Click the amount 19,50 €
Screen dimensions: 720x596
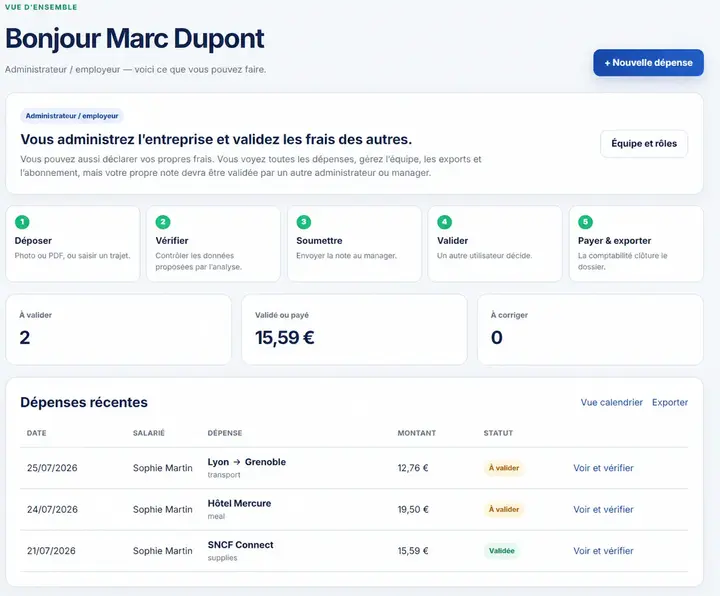tap(413, 509)
